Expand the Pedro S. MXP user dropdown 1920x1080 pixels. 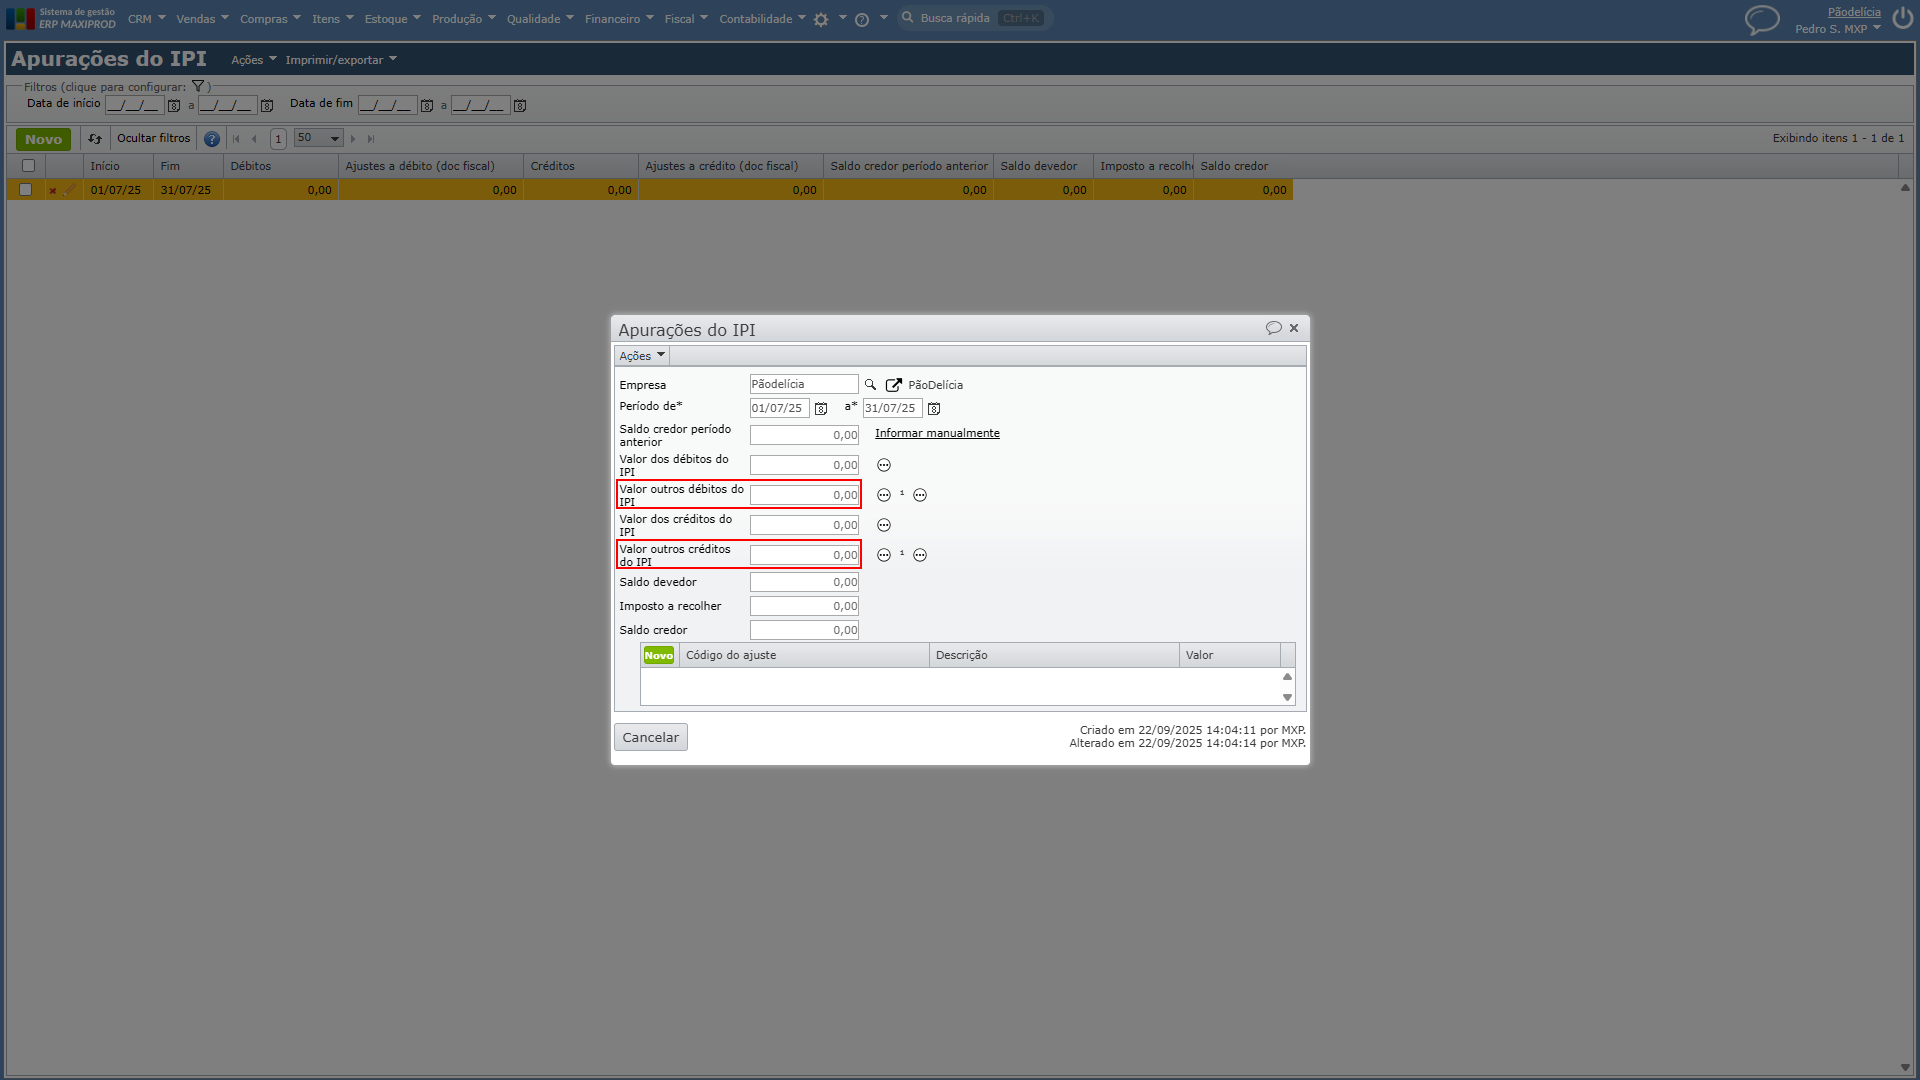[1838, 29]
